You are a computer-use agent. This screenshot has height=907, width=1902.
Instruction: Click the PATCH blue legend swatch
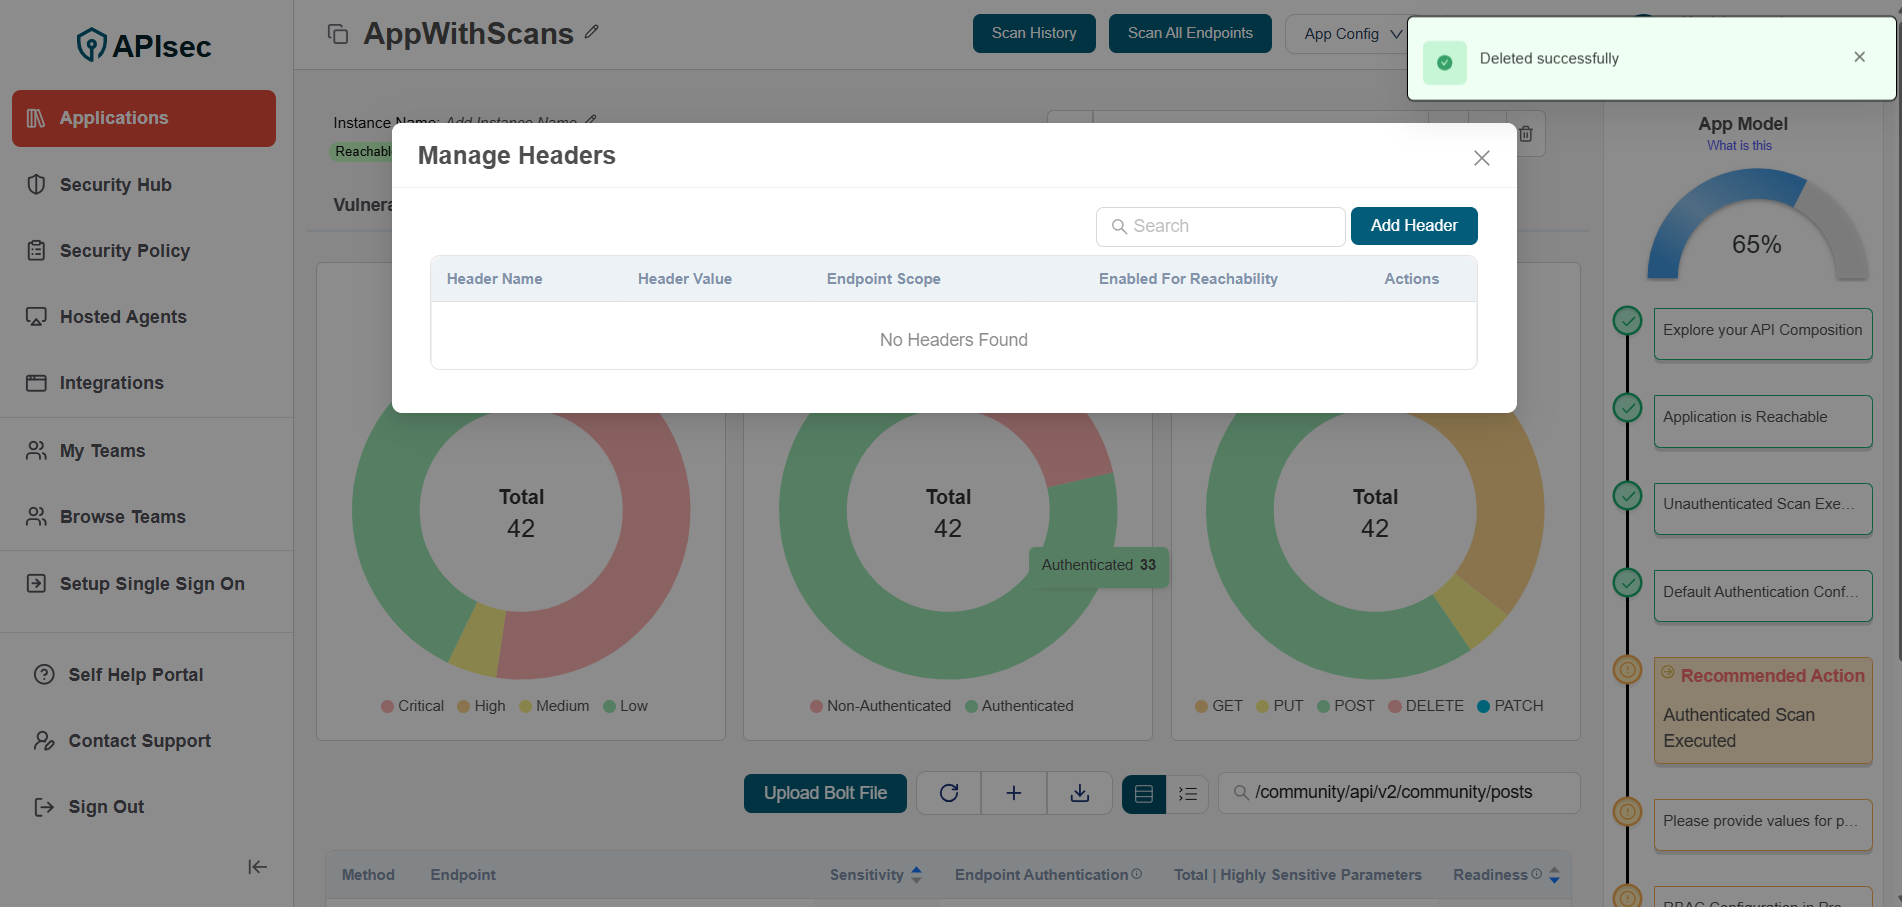click(x=1484, y=706)
